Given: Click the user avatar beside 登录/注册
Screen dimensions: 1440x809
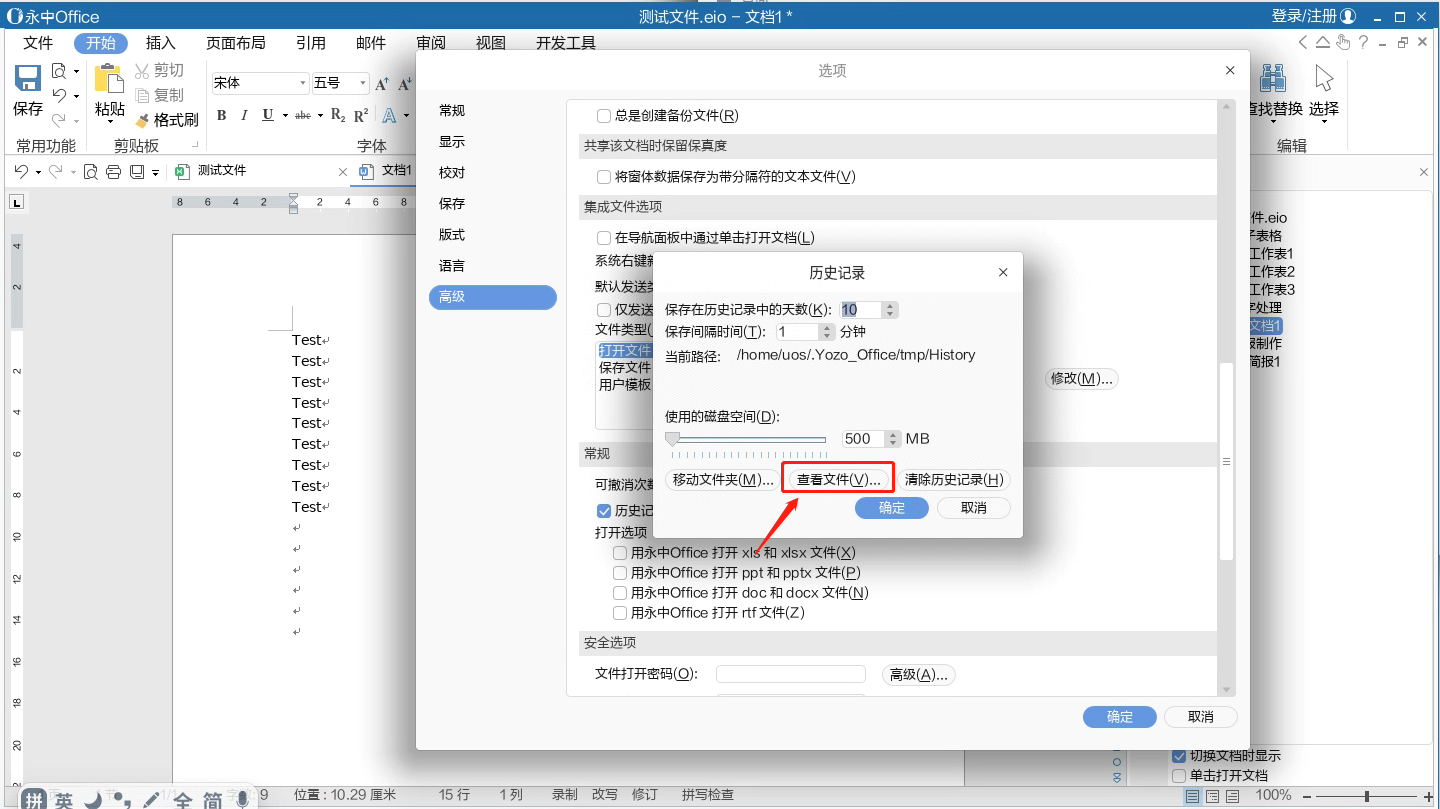Looking at the screenshot, I should point(1348,16).
